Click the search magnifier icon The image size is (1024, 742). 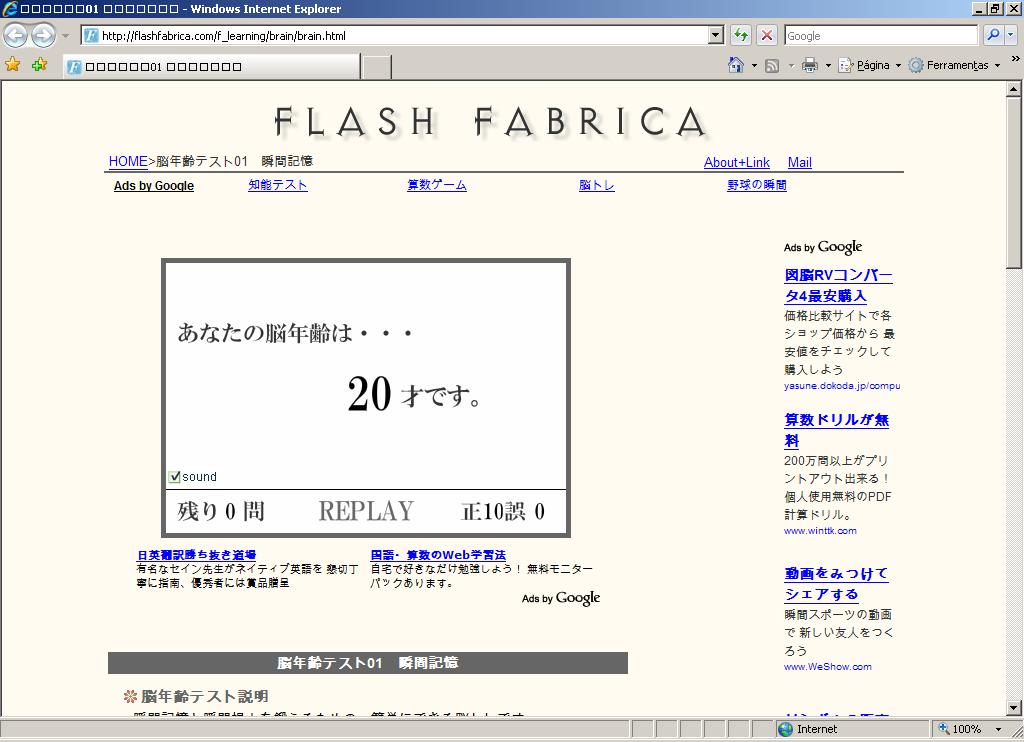pos(992,36)
